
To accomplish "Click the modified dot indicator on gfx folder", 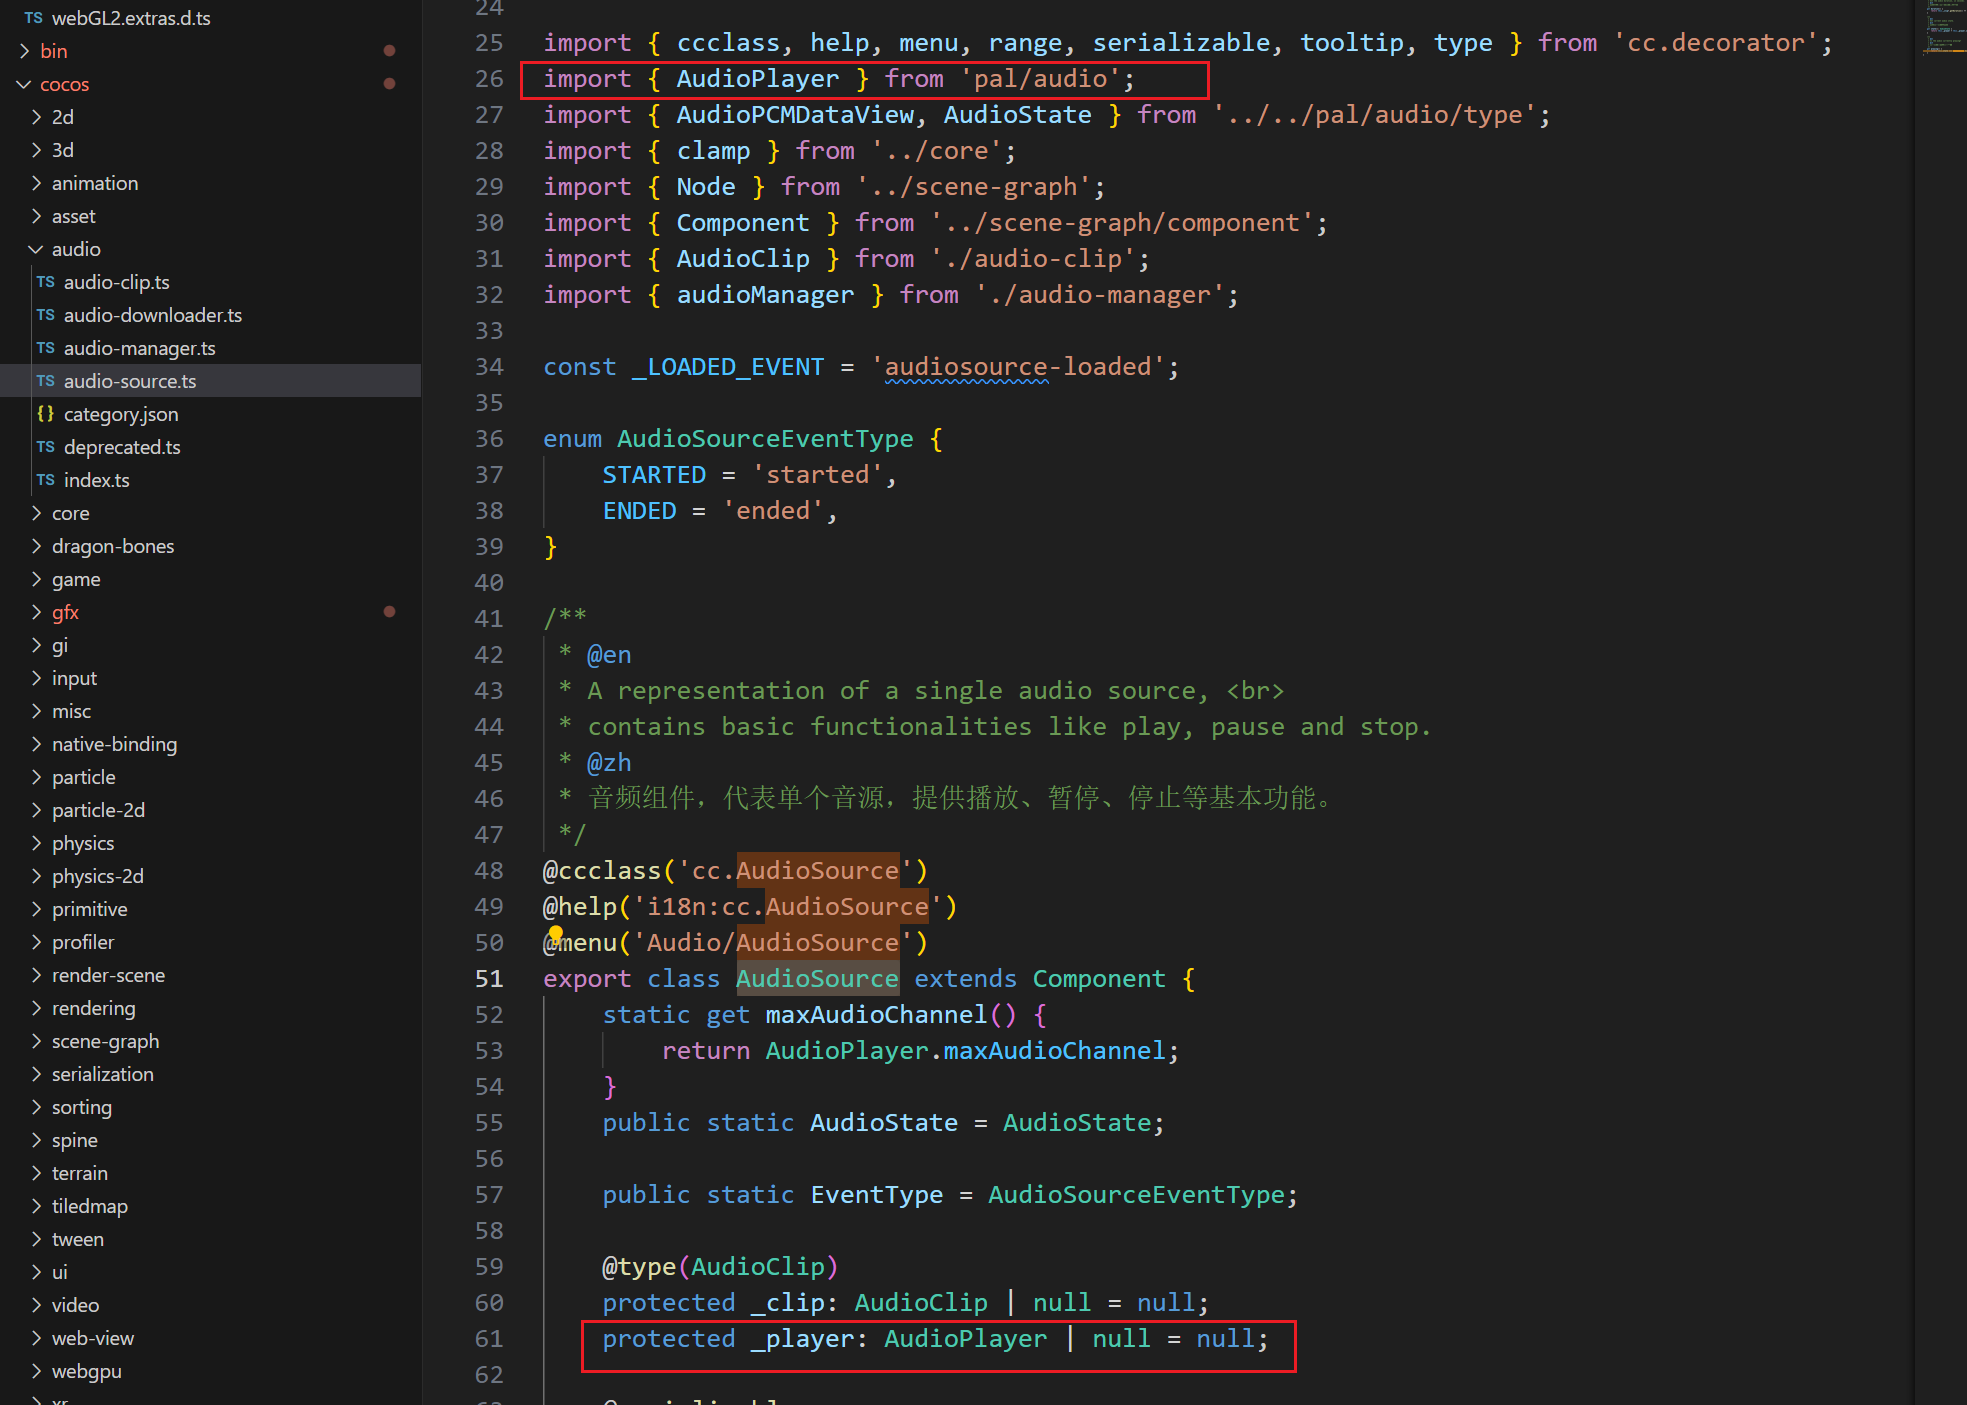I will (x=389, y=612).
